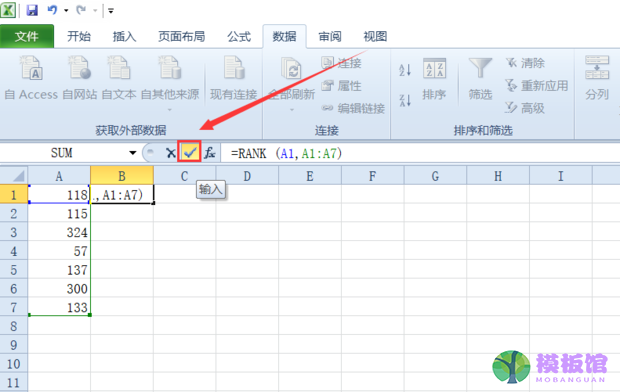Import data using 自 Access icon
The image size is (620, 392).
coord(31,78)
